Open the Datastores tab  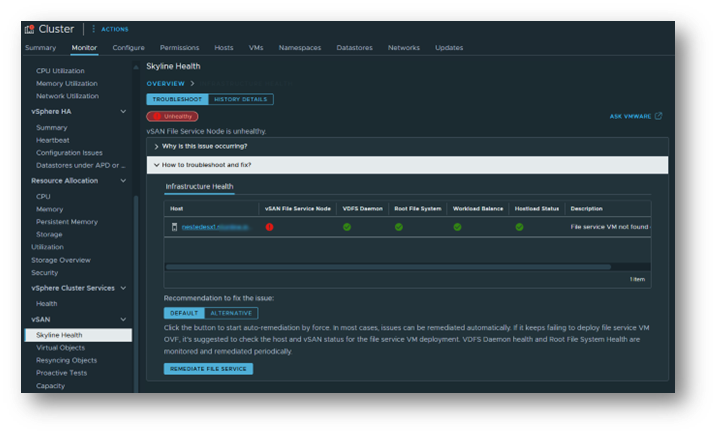tap(354, 48)
